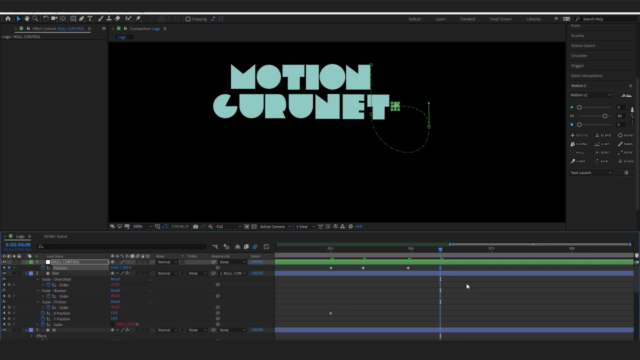The height and width of the screenshot is (360, 640).
Task: Click the ORBIT button in Motion 2
Action: coord(603,153)
